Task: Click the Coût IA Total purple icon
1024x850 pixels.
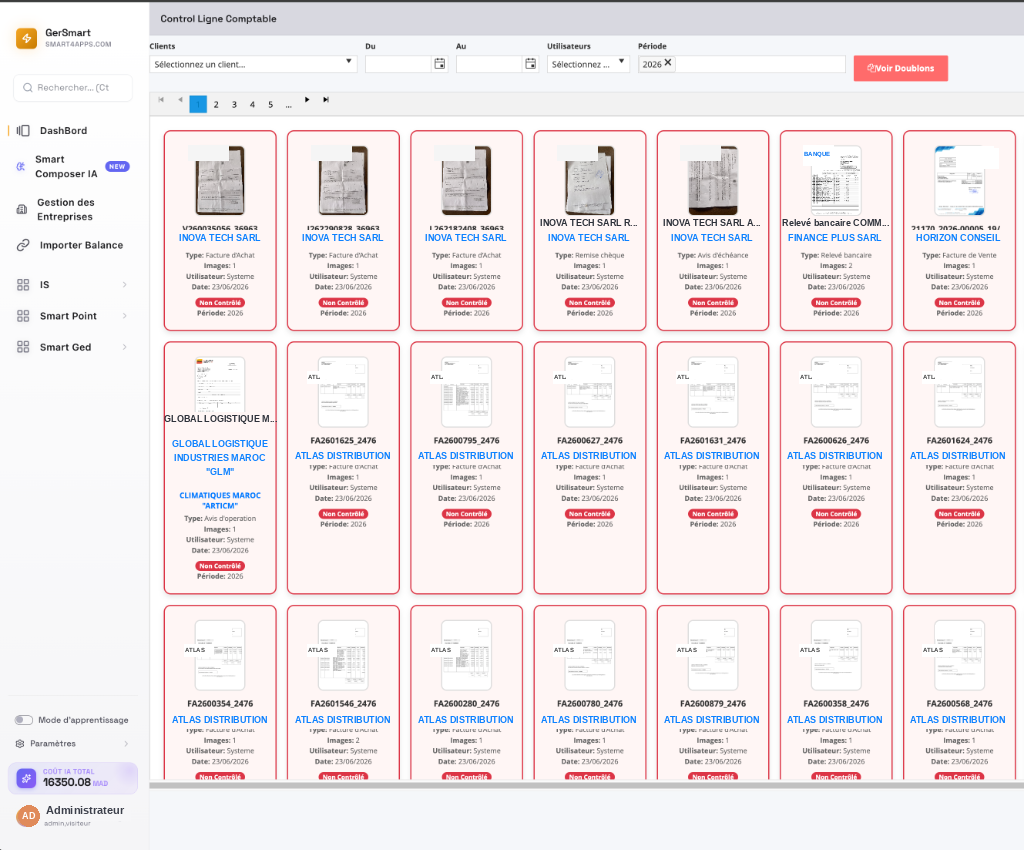Action: pos(26,778)
